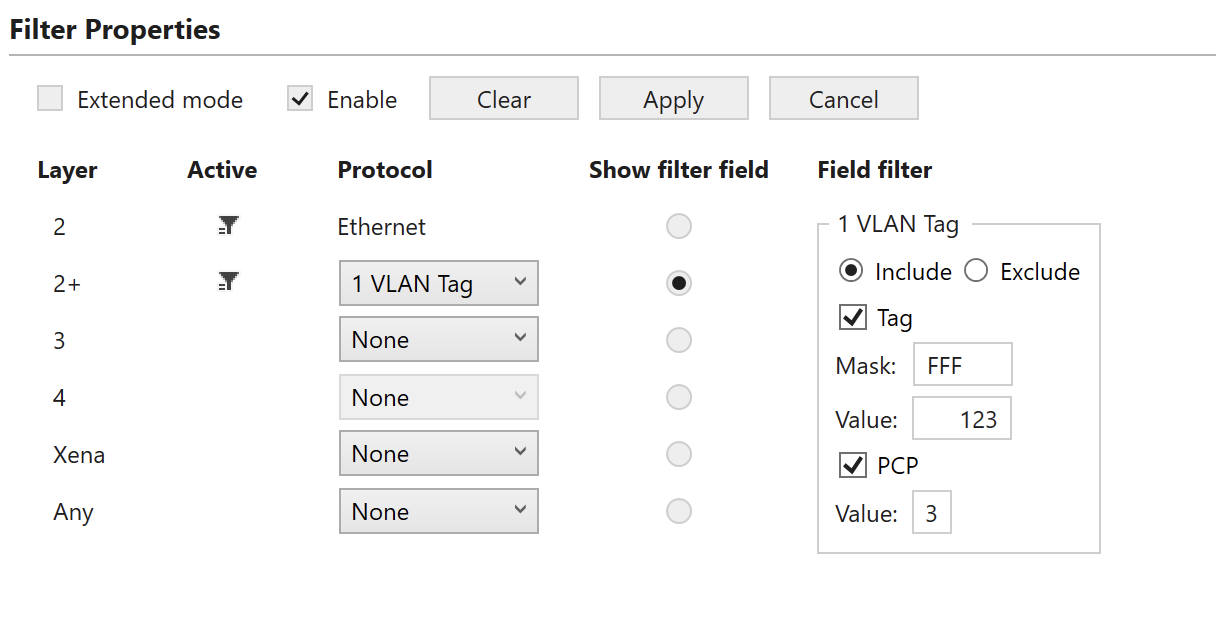Show filter field for layer 3
Screen dimensions: 1216x632
click(679, 340)
